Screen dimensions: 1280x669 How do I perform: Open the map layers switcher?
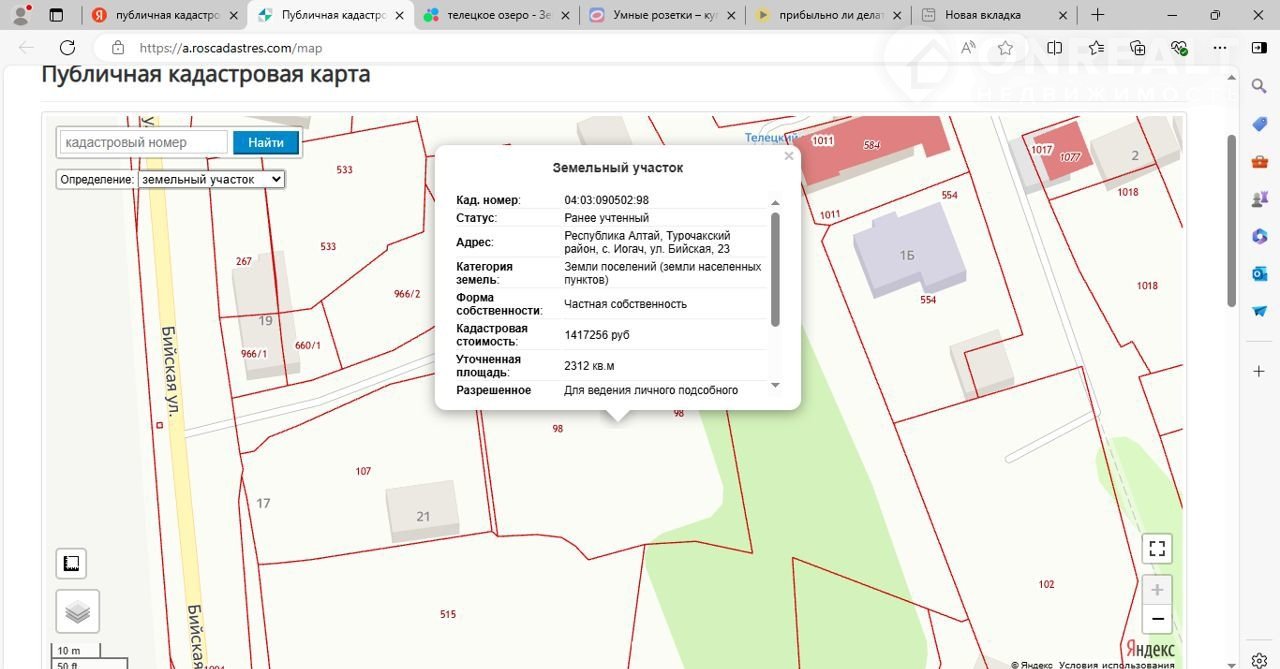pos(77,611)
